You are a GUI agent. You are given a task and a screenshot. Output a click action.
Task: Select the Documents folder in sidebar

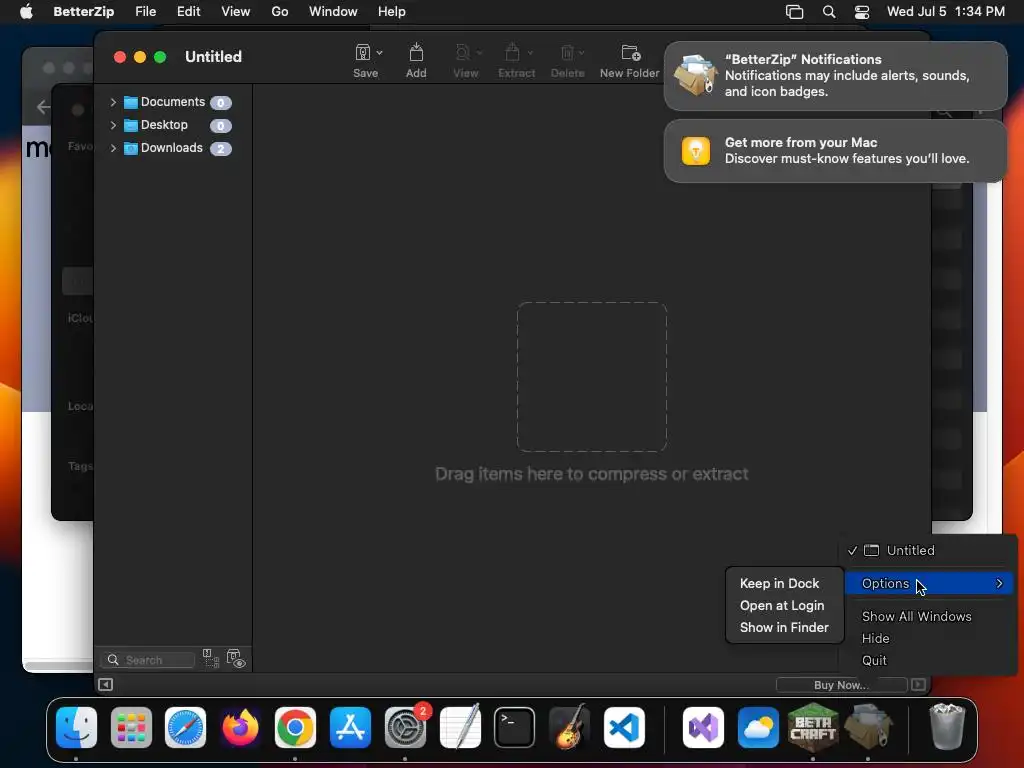(x=172, y=102)
